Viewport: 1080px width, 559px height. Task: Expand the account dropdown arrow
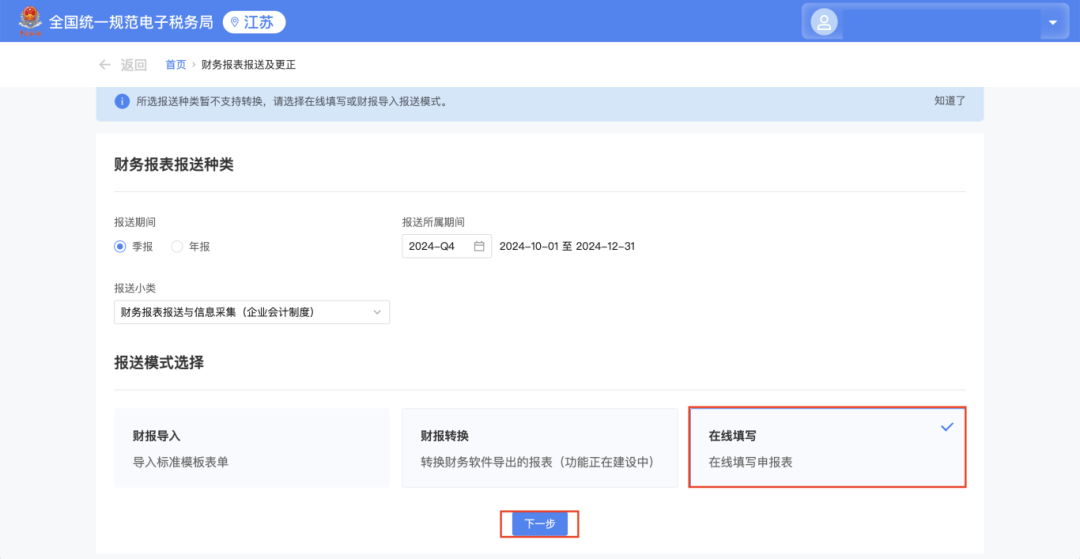tap(1052, 22)
